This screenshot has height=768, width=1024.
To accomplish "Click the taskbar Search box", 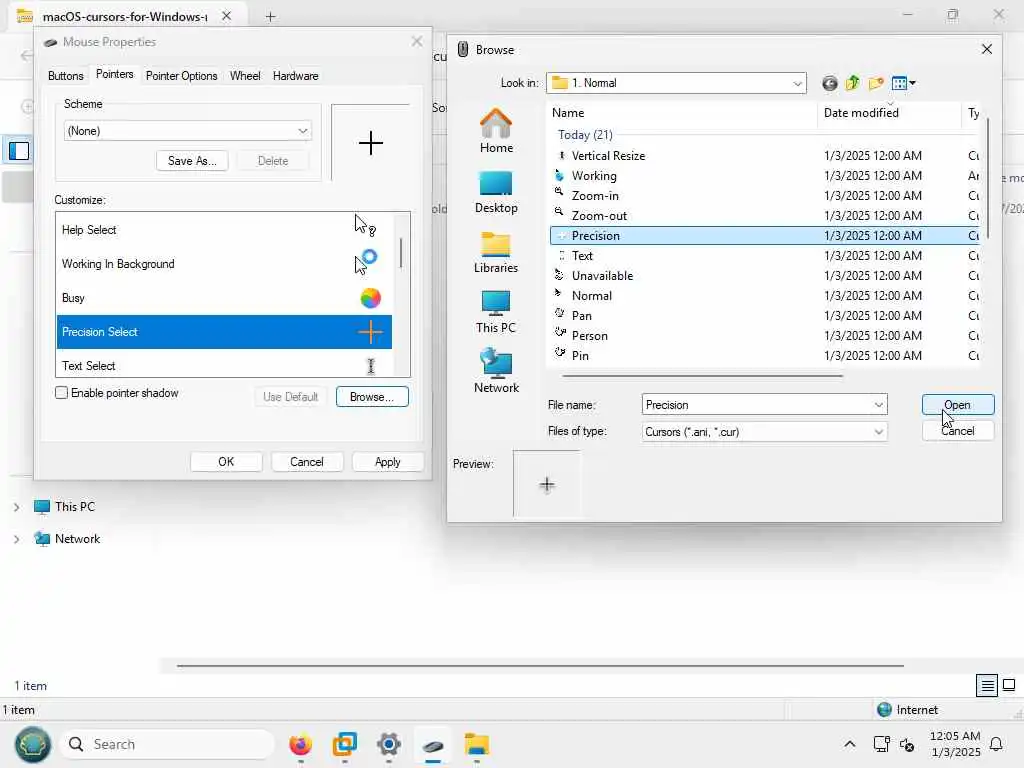I will (167, 744).
